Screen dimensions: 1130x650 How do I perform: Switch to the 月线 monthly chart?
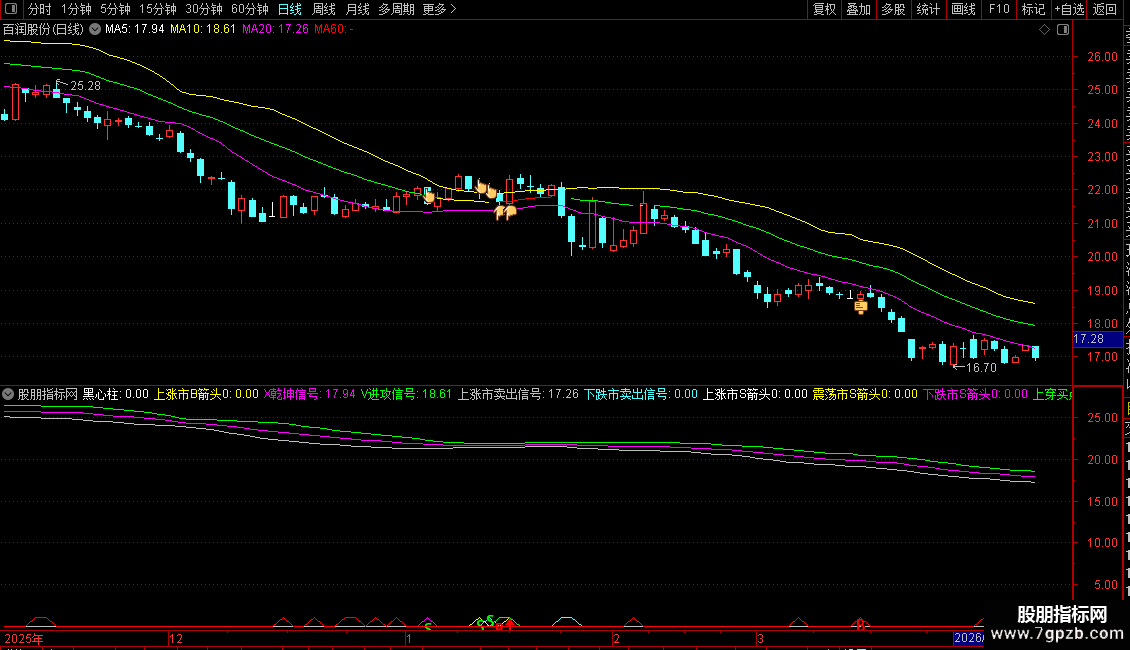point(357,9)
